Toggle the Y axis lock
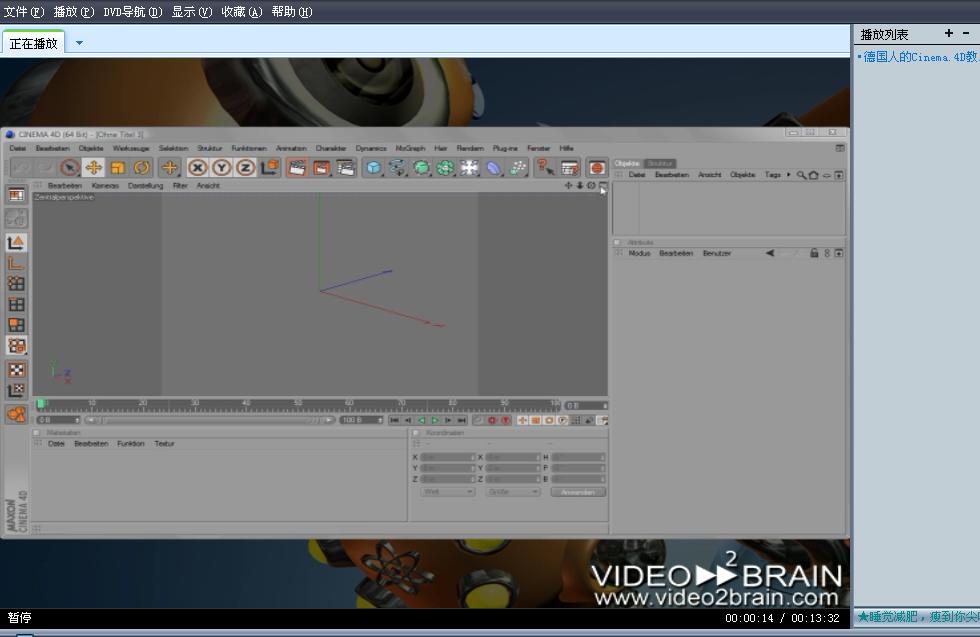This screenshot has width=980, height=637. (221, 167)
